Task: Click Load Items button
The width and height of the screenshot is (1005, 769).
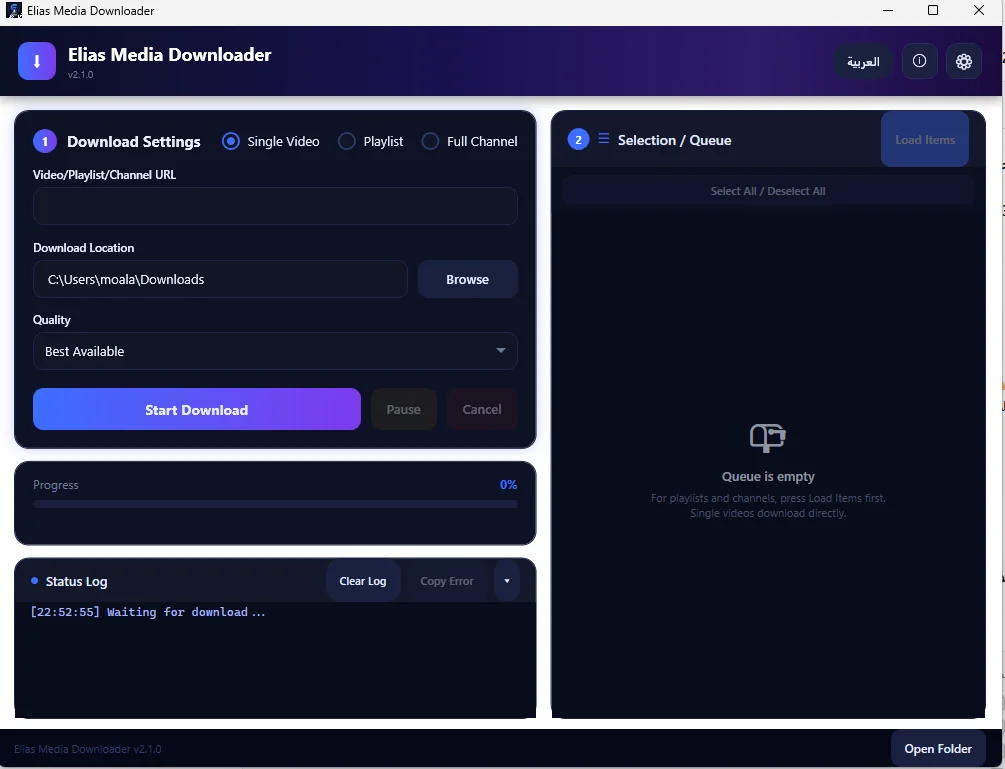Action: (925, 140)
